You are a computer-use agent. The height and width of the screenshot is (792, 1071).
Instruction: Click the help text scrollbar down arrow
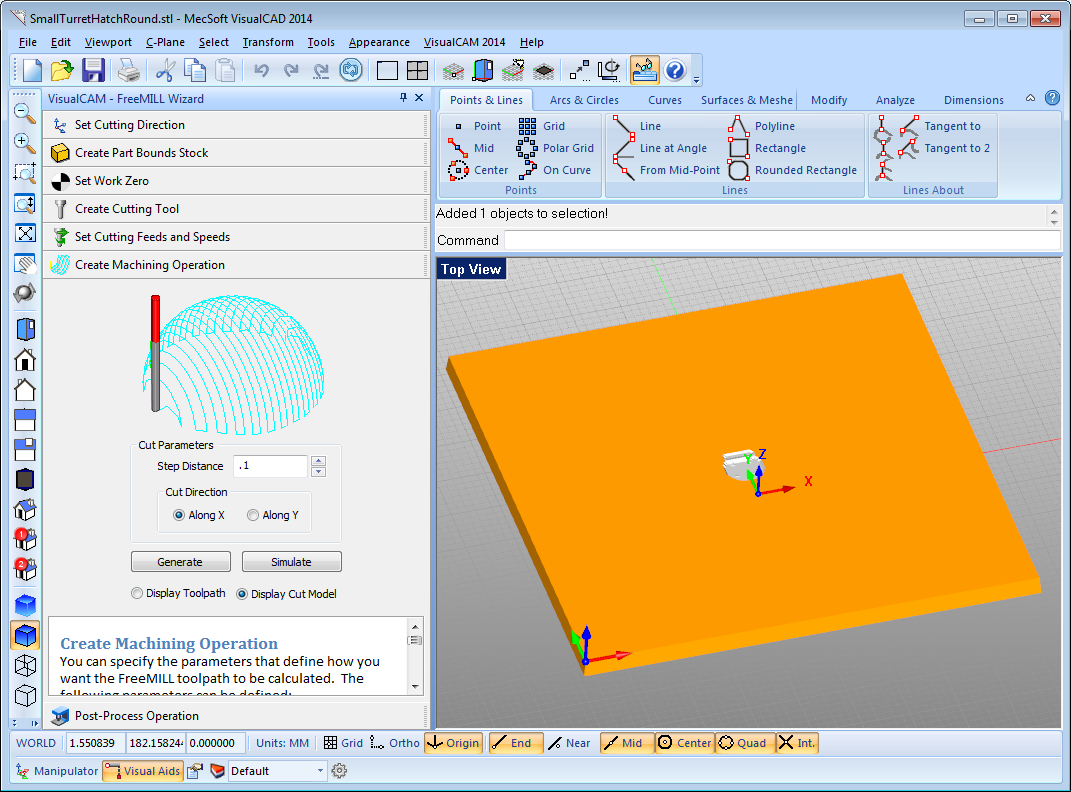pos(415,687)
